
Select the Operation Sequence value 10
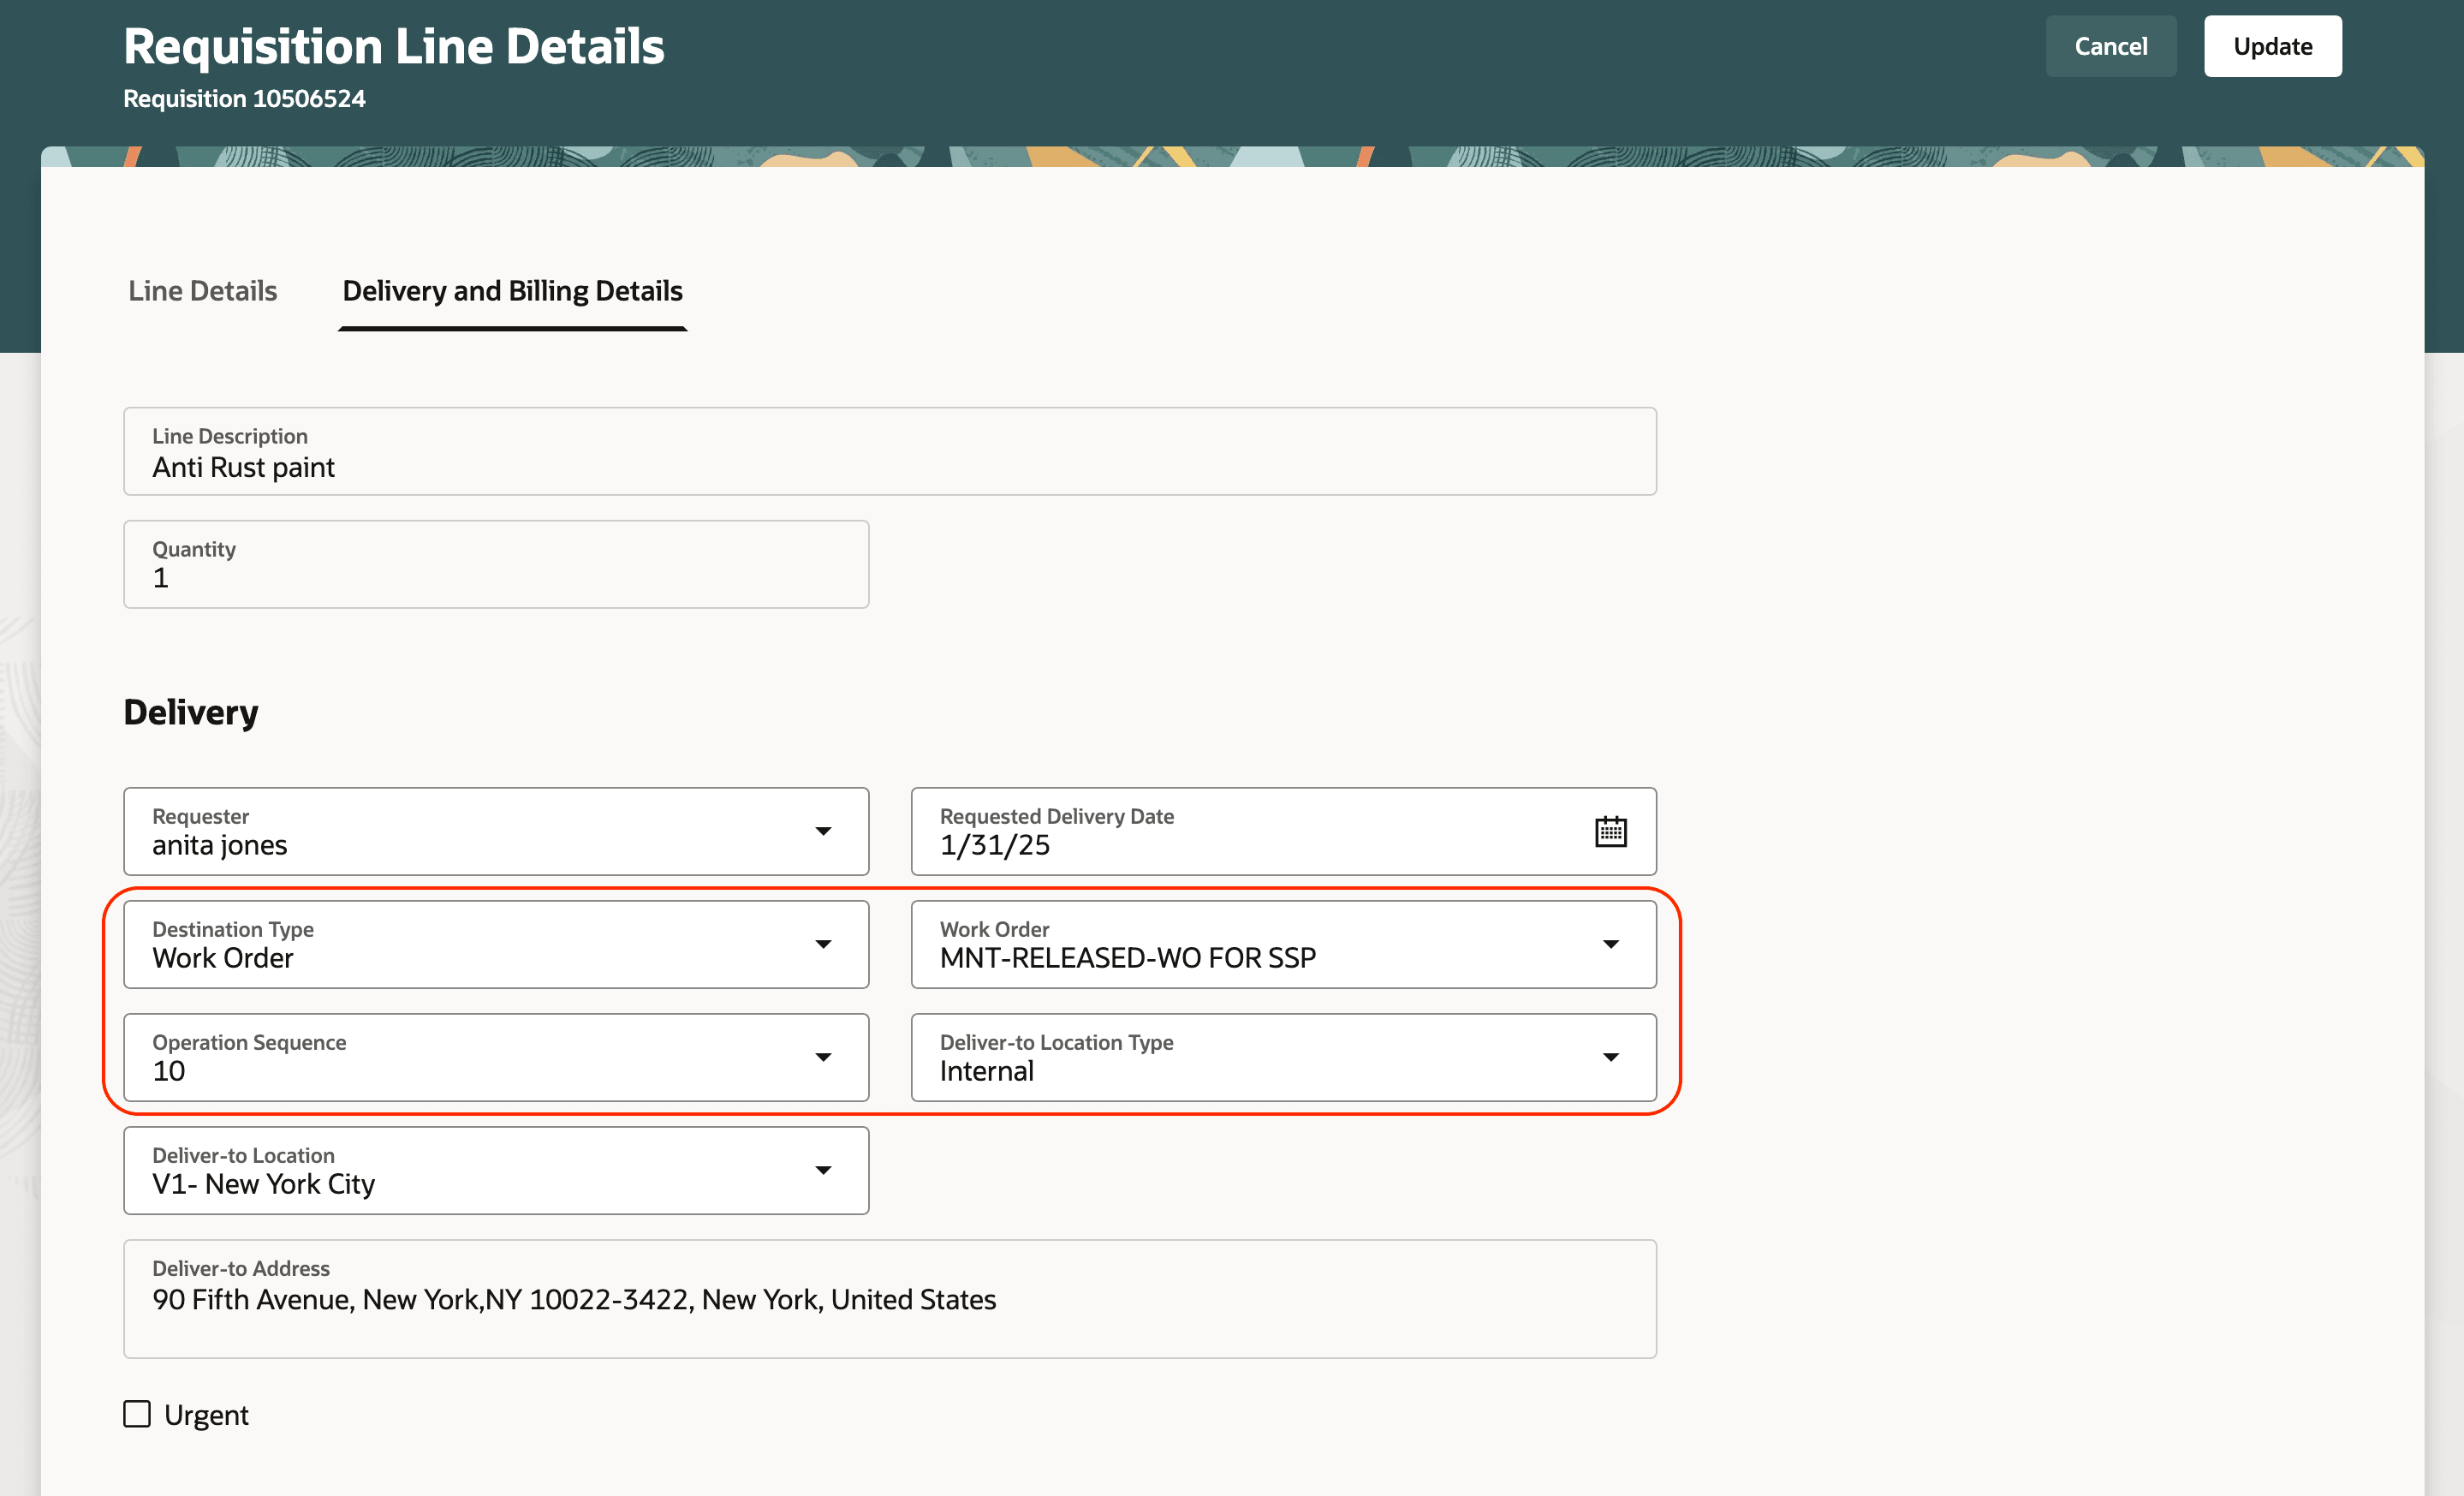(400, 1070)
